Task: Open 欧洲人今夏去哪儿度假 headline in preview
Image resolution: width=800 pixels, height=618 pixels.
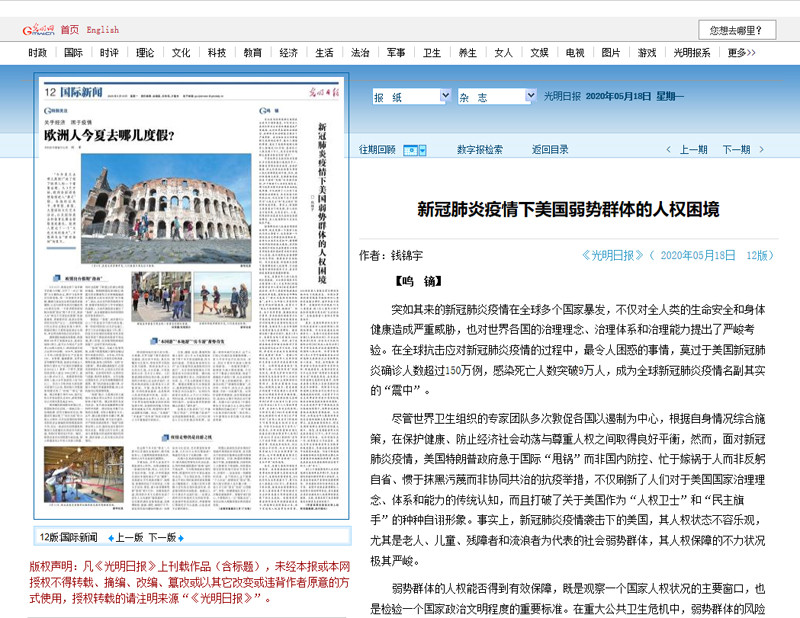Action: coord(108,133)
